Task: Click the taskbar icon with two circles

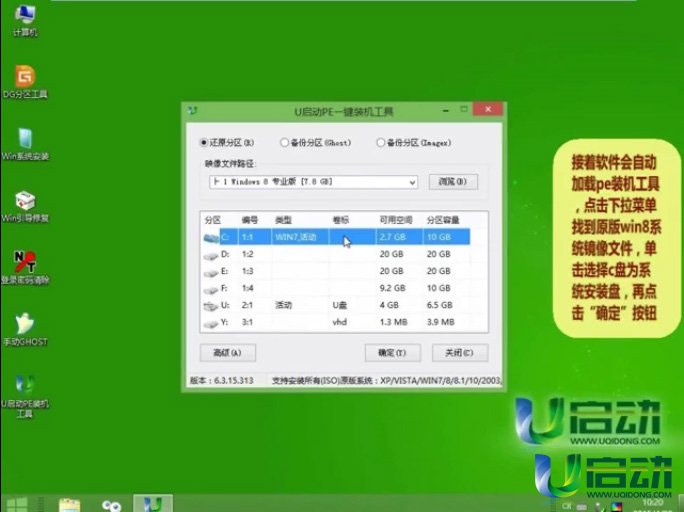Action: coord(112,505)
